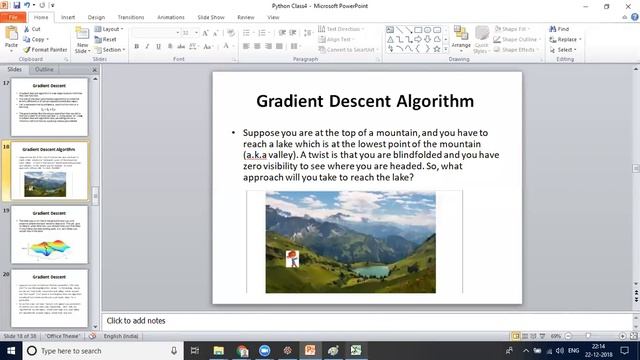The width and height of the screenshot is (640, 360).
Task: Zoom out with the minus button
Action: click(568, 336)
